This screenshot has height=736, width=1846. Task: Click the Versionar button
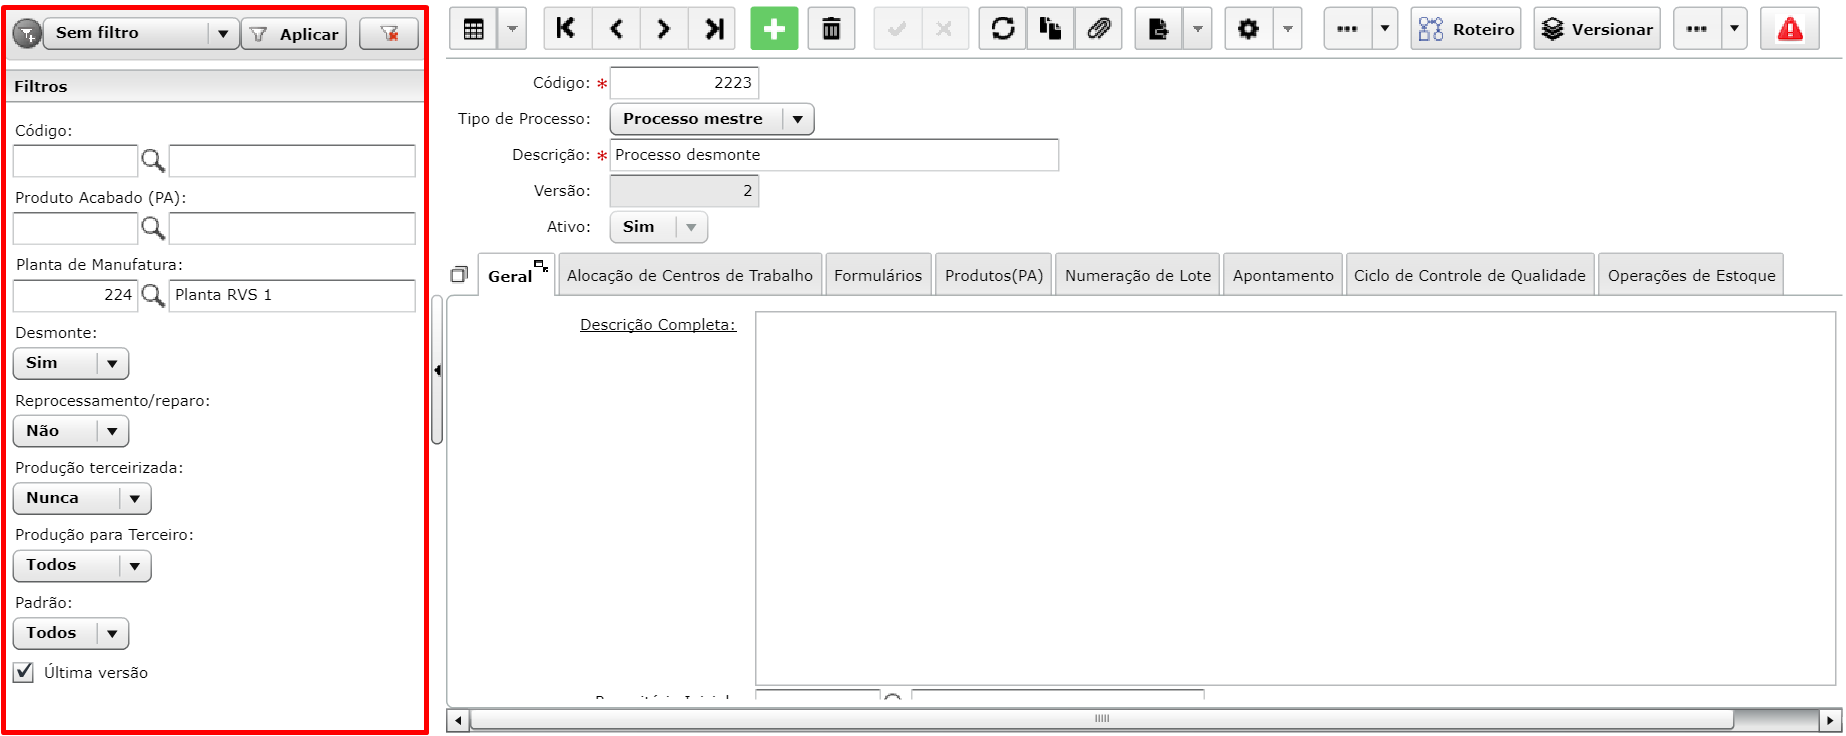point(1597,29)
